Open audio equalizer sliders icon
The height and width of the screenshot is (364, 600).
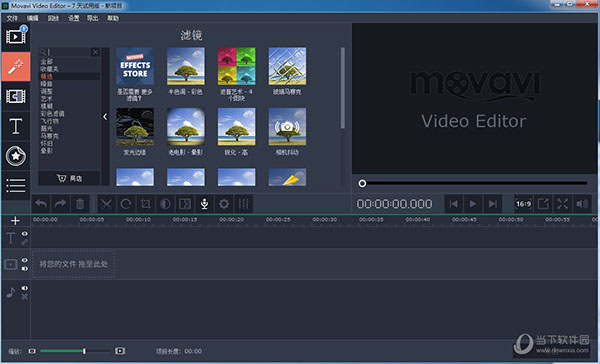click(x=243, y=204)
